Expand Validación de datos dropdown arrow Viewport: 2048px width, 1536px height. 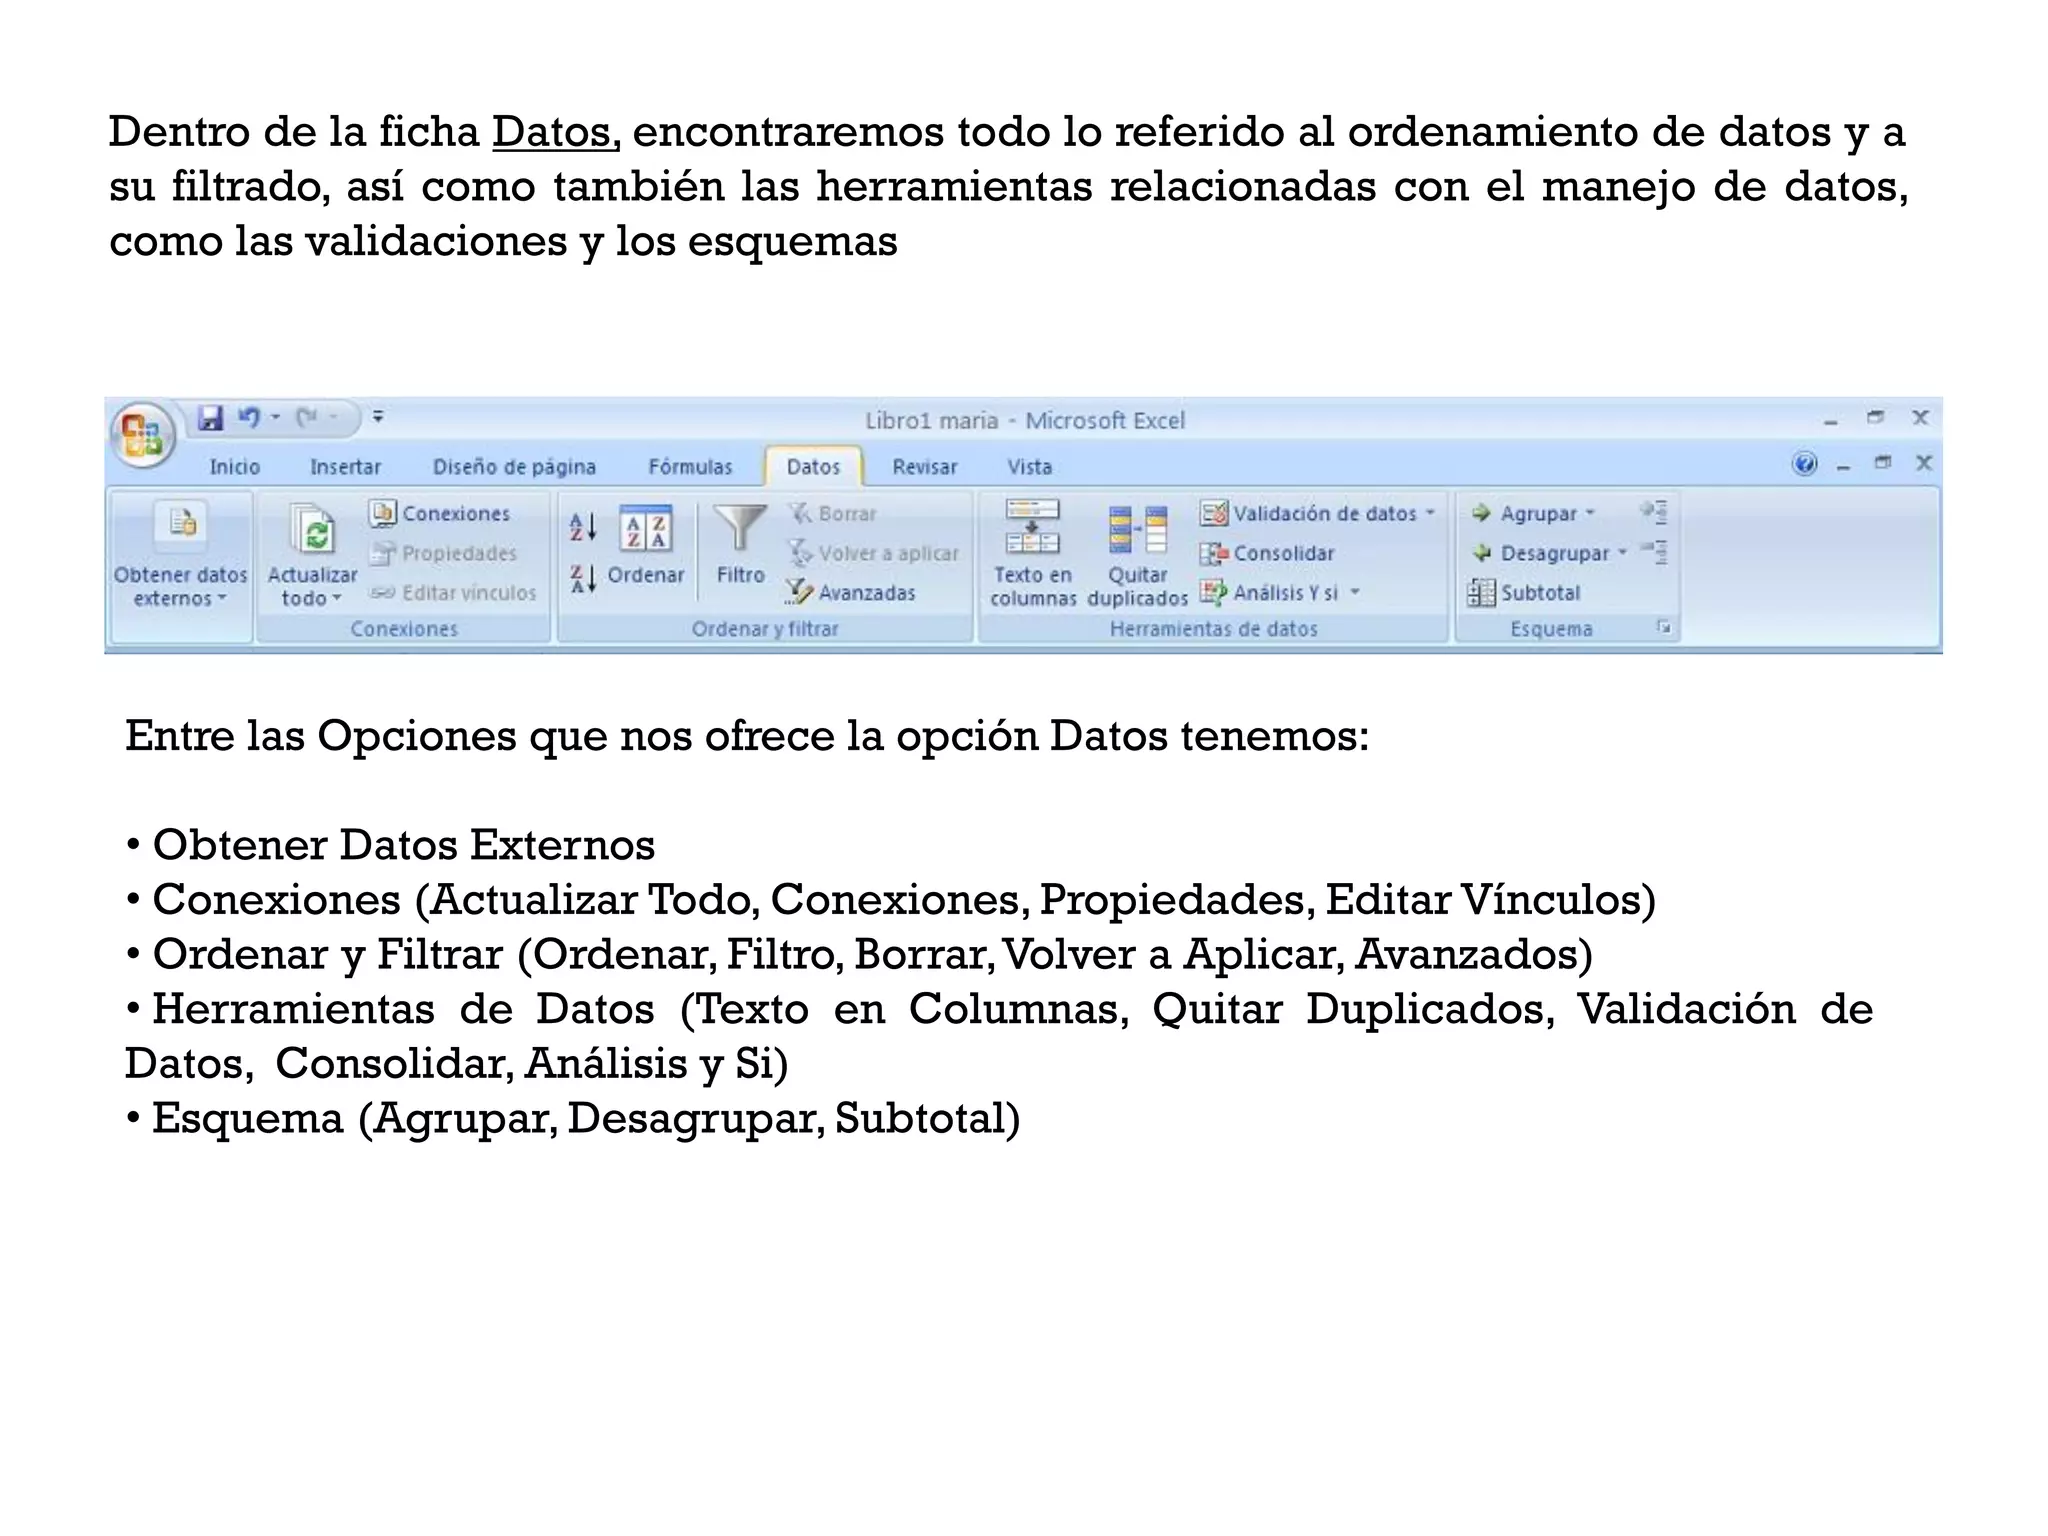[1430, 513]
